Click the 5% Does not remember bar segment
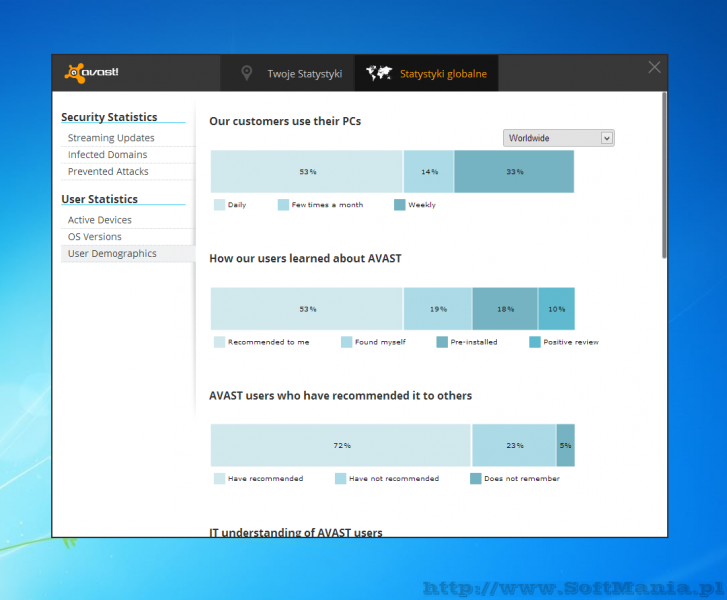The image size is (727, 600). (565, 445)
